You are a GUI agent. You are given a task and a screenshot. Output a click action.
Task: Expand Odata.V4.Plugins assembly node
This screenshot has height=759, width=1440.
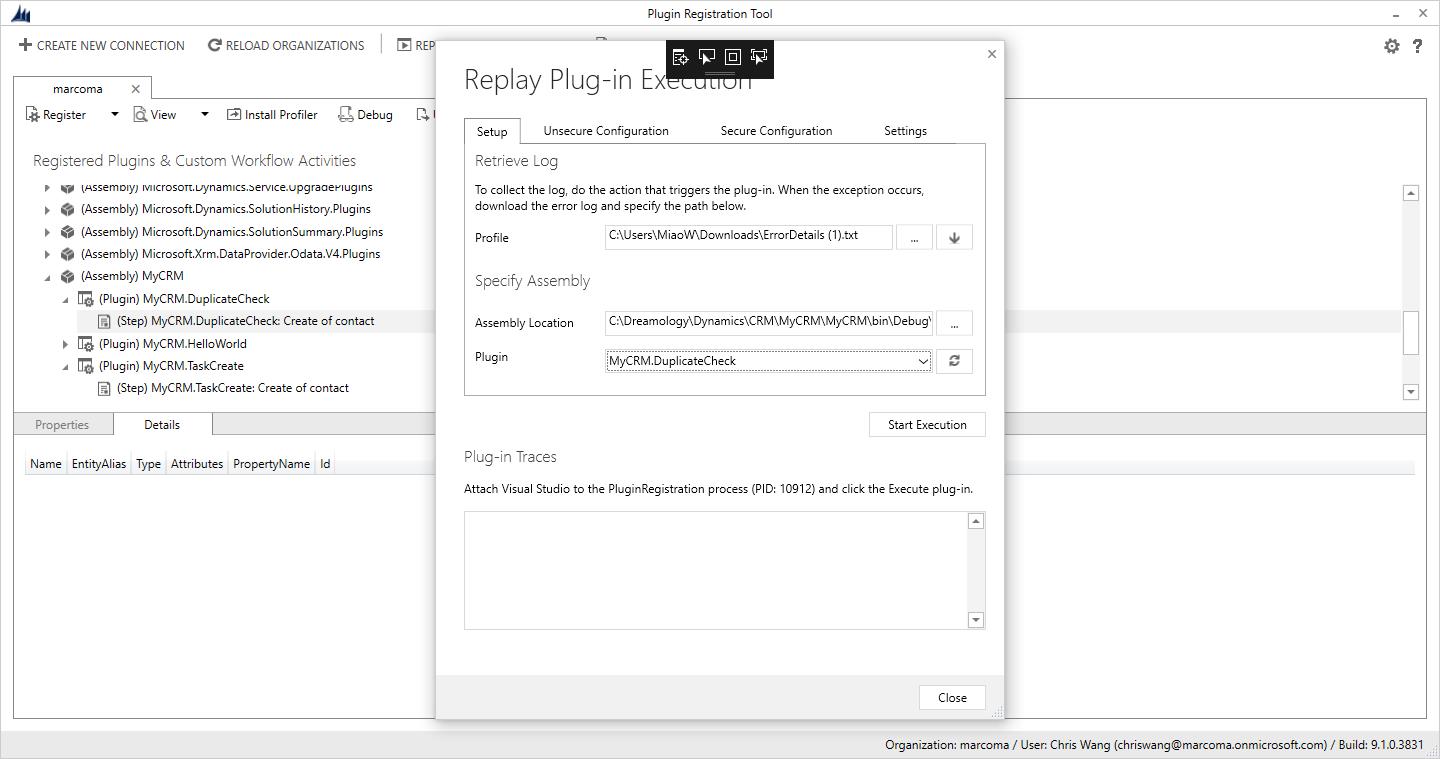pos(47,254)
